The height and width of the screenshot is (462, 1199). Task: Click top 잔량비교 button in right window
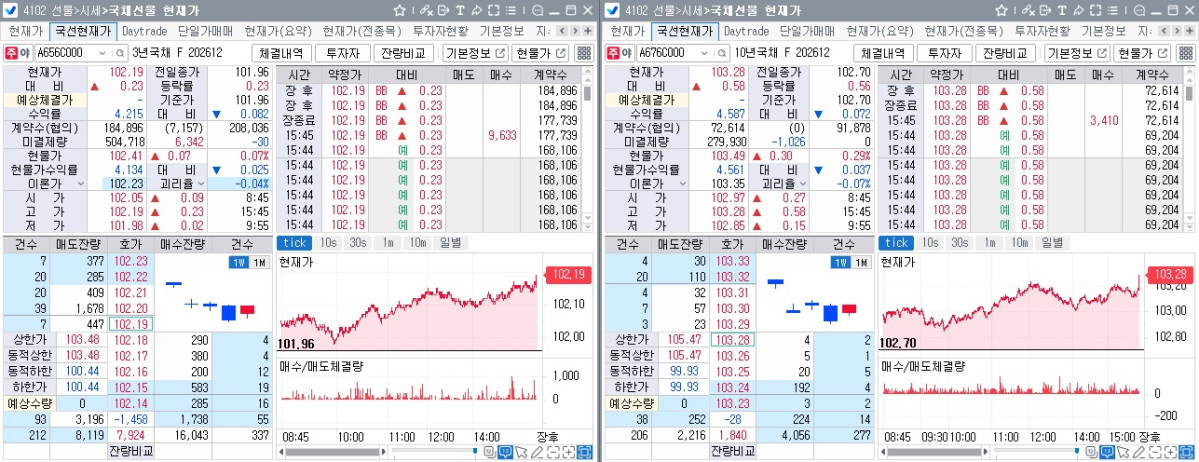(1005, 53)
